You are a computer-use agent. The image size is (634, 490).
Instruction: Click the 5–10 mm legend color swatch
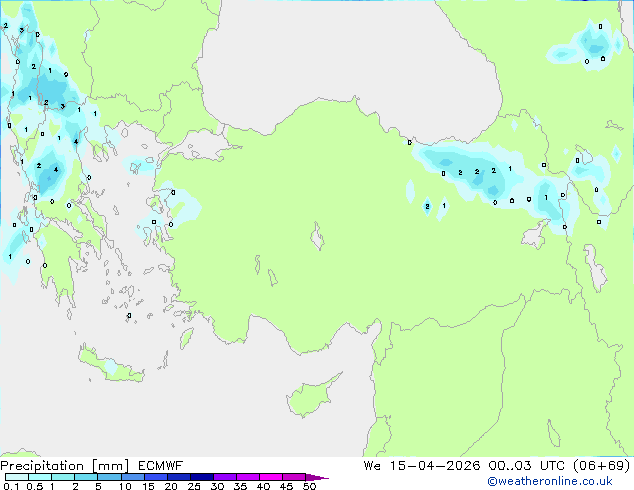[109, 477]
